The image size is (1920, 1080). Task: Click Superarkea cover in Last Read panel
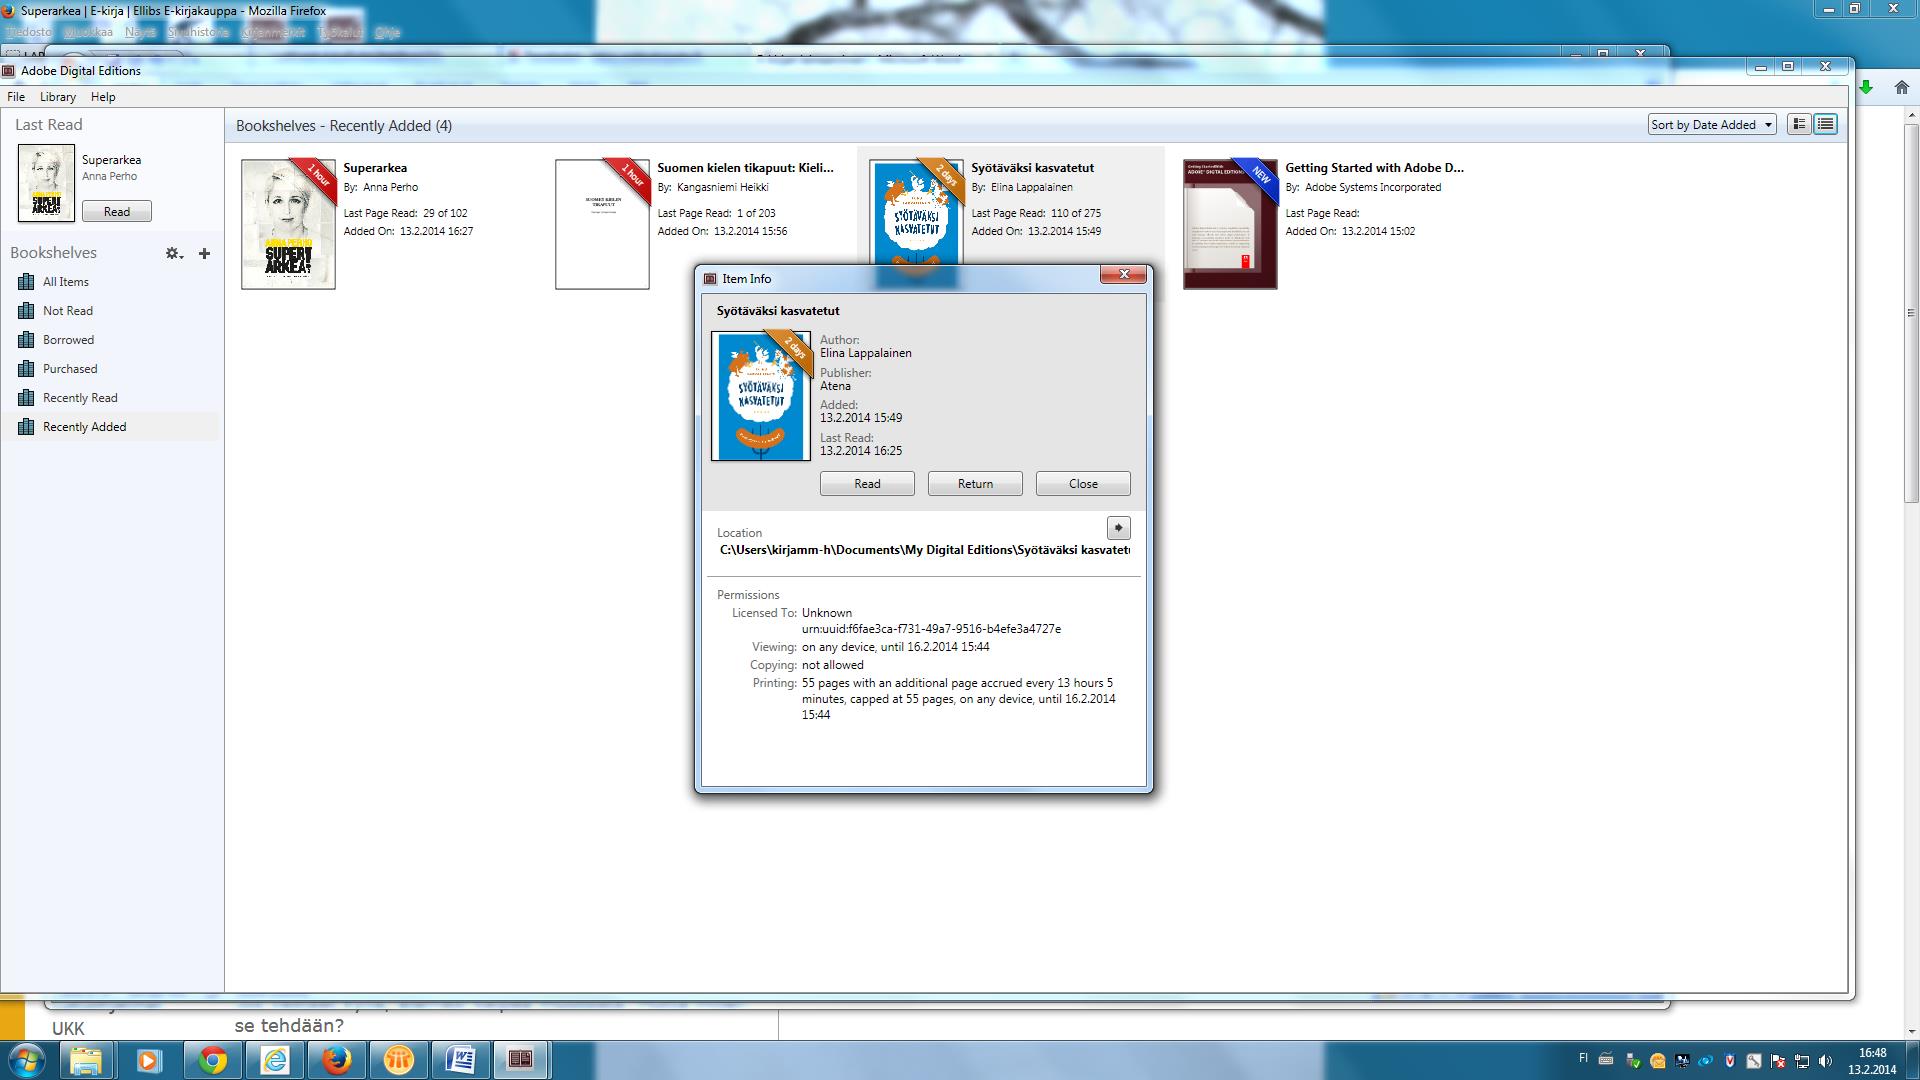(x=46, y=183)
